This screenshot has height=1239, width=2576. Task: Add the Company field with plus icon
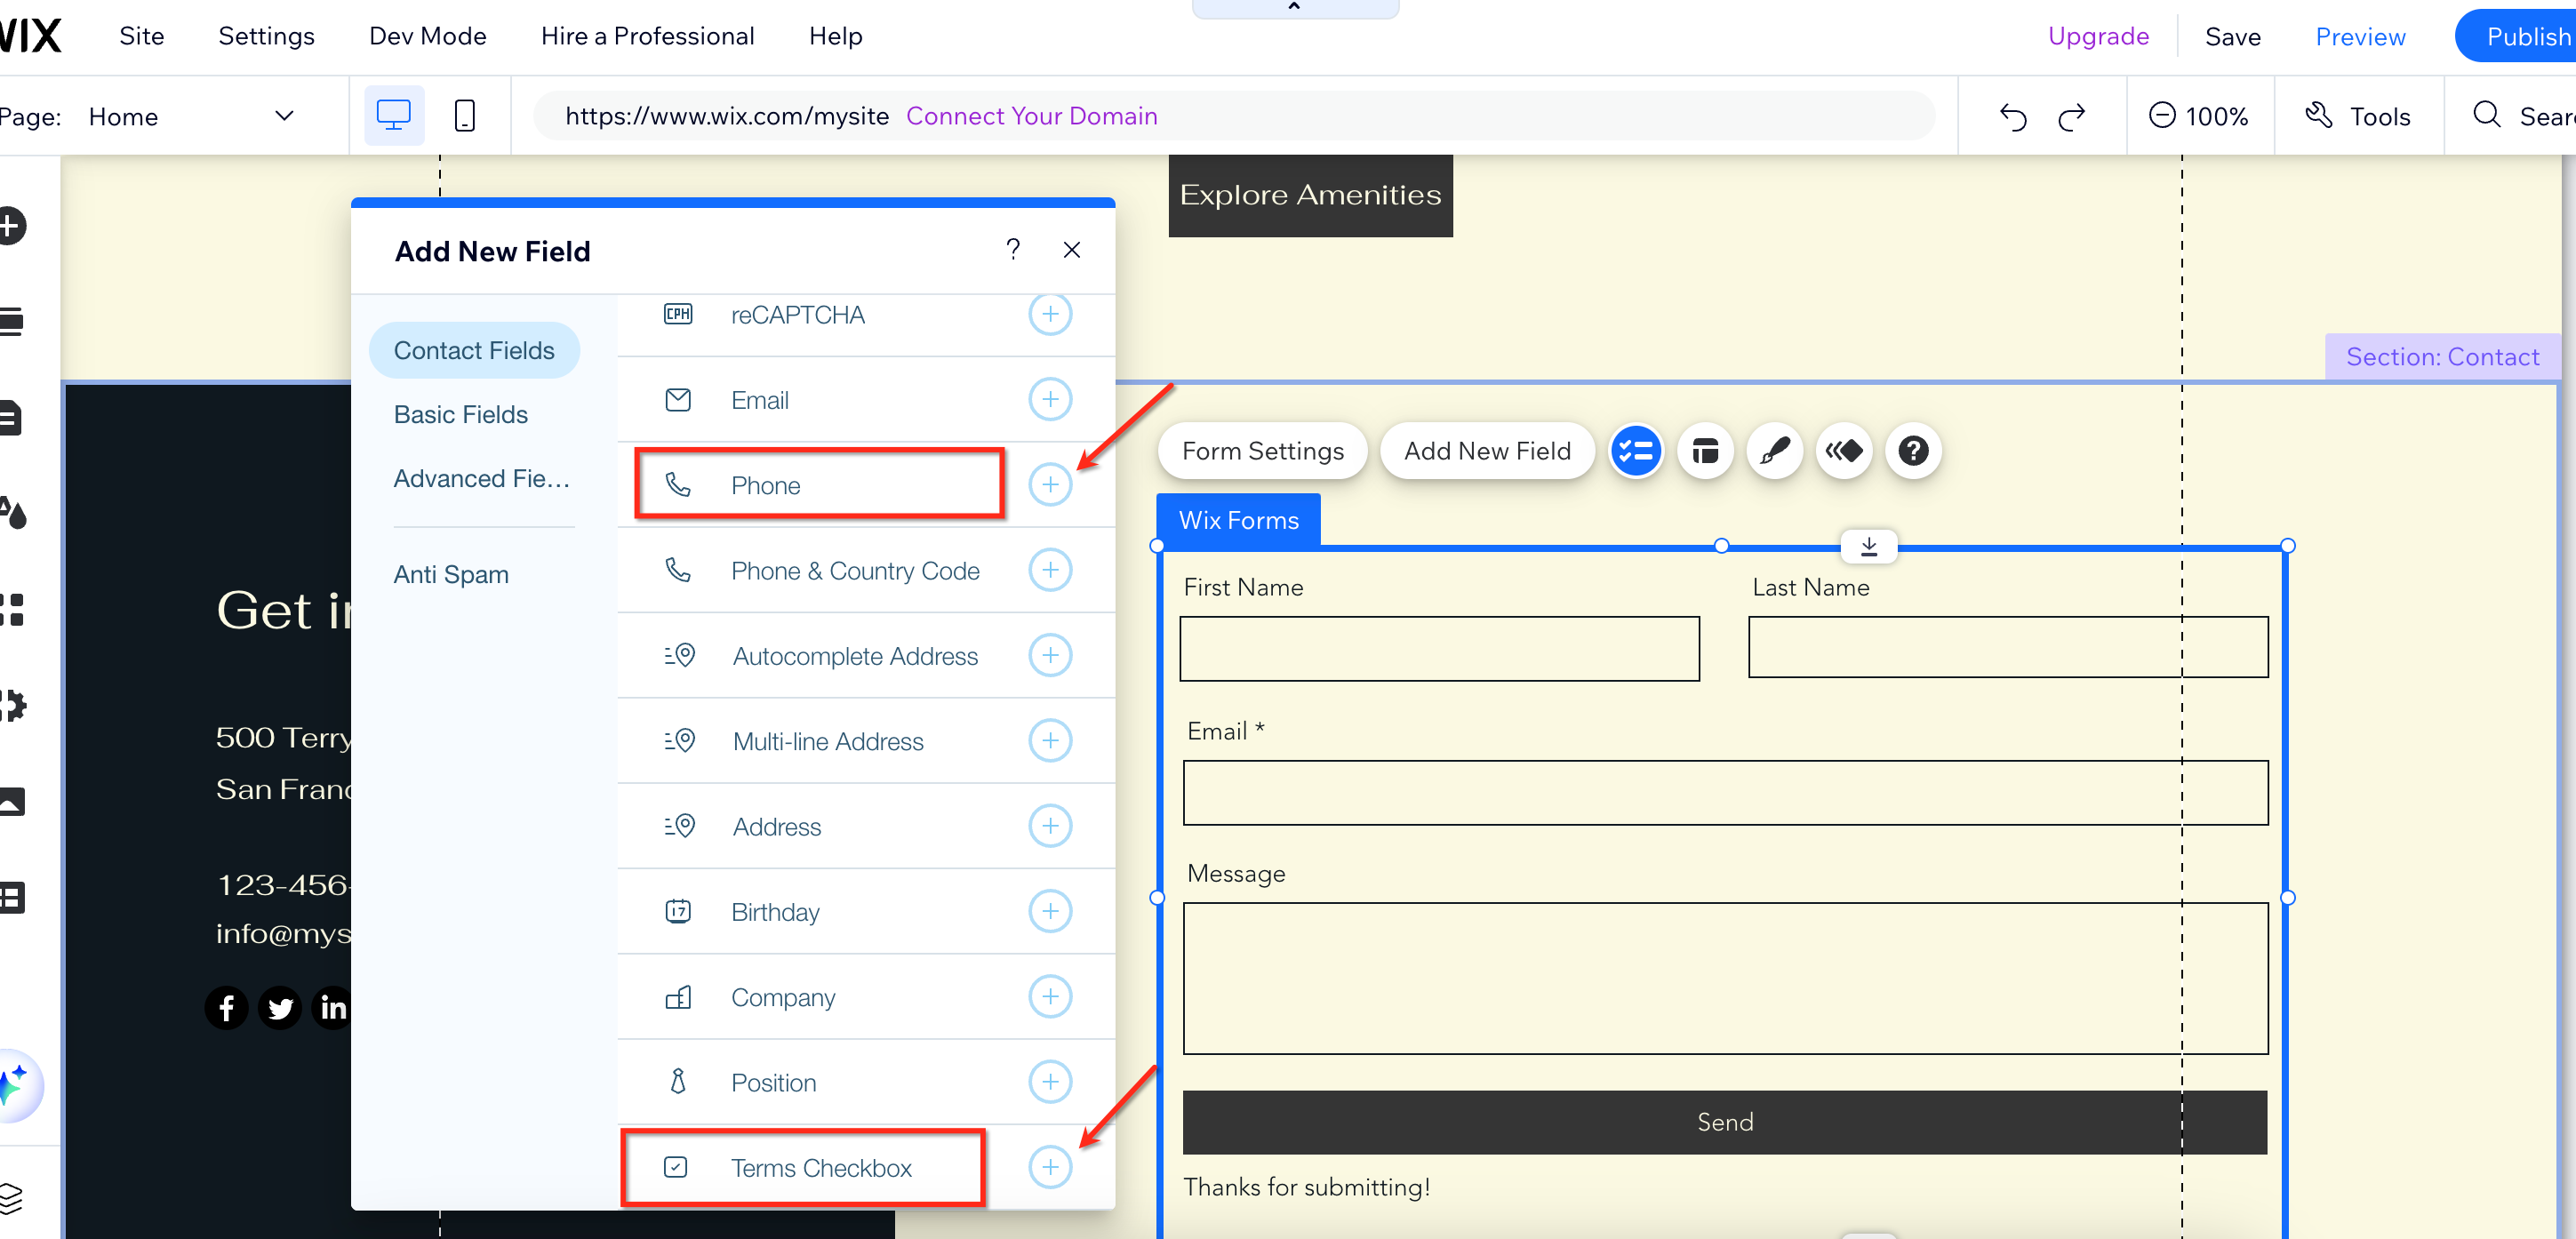point(1050,997)
